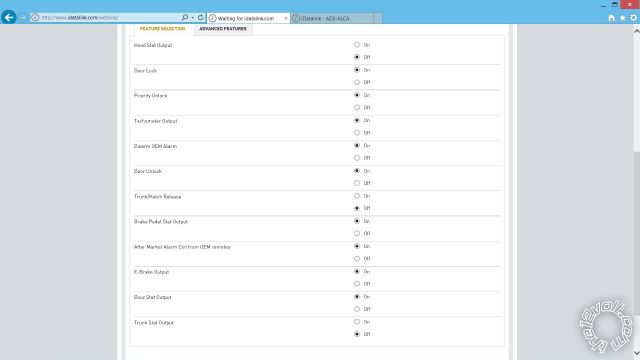The width and height of the screenshot is (640, 360).
Task: Turn Door Lock On
Action: click(x=357, y=70)
